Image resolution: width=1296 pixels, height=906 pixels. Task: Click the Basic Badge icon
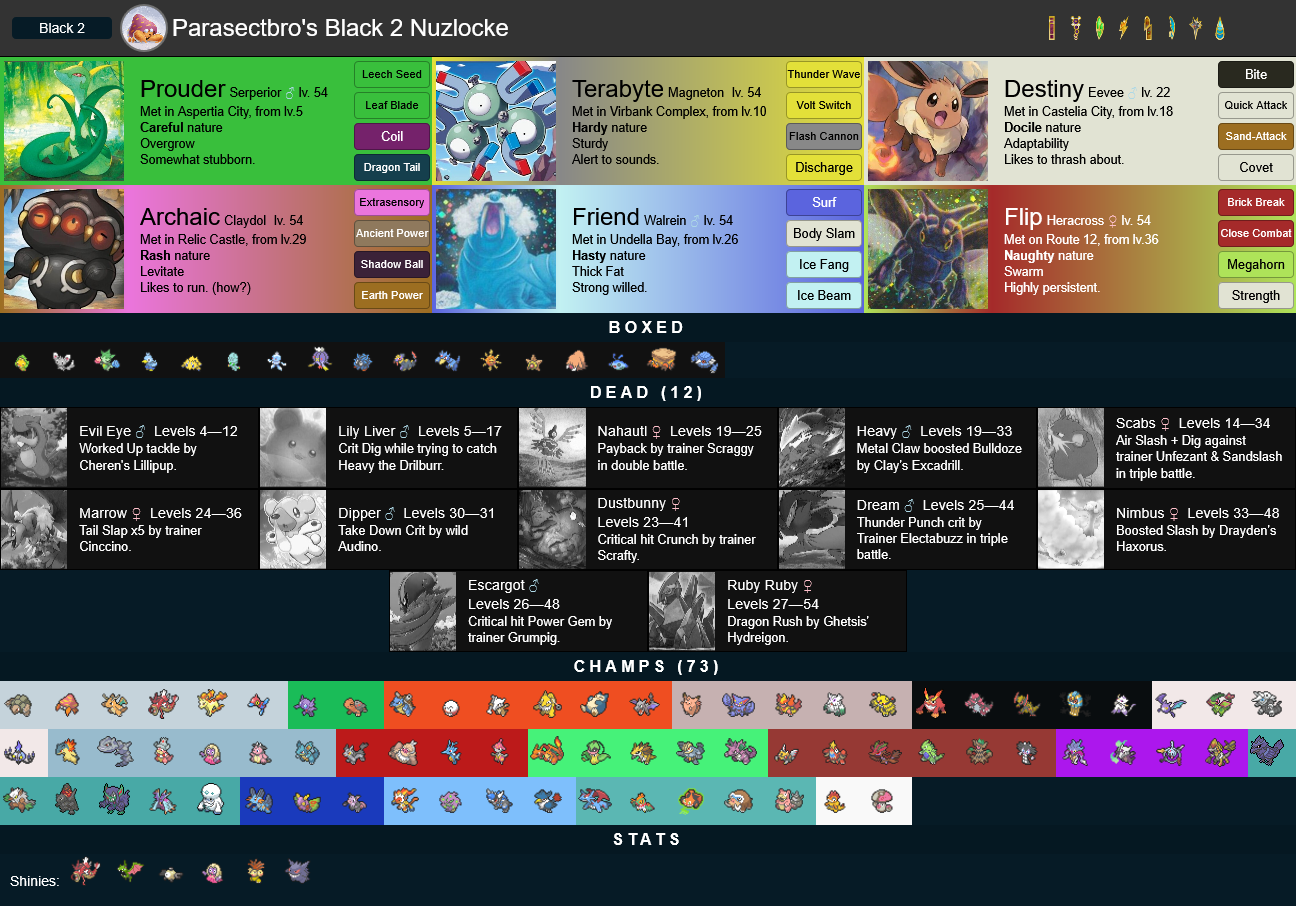click(x=1052, y=28)
